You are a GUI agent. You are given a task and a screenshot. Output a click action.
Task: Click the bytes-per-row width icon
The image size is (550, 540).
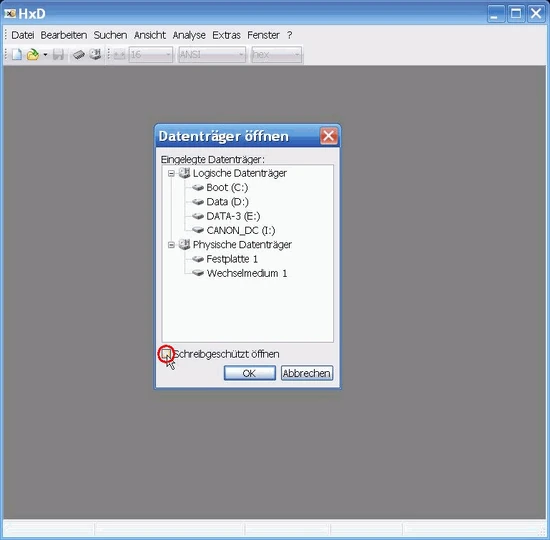click(119, 55)
